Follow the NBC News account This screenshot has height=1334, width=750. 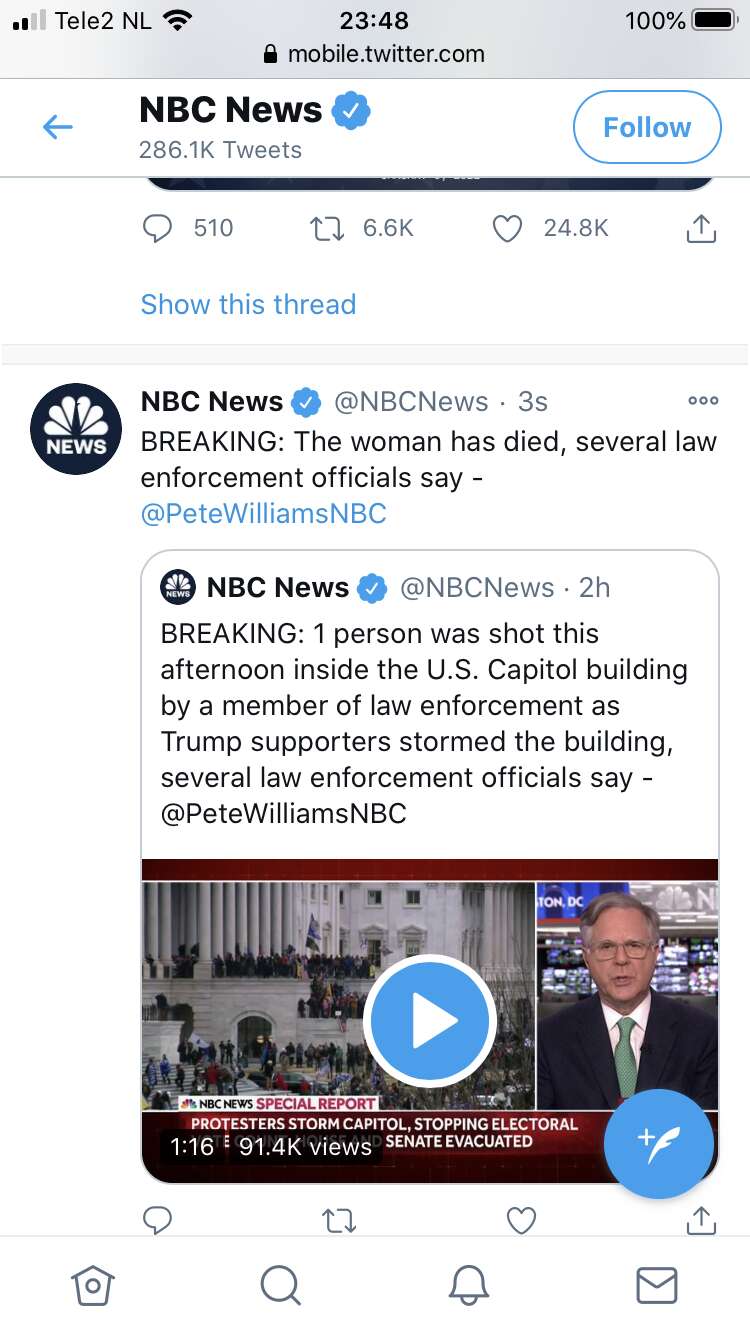tap(647, 127)
